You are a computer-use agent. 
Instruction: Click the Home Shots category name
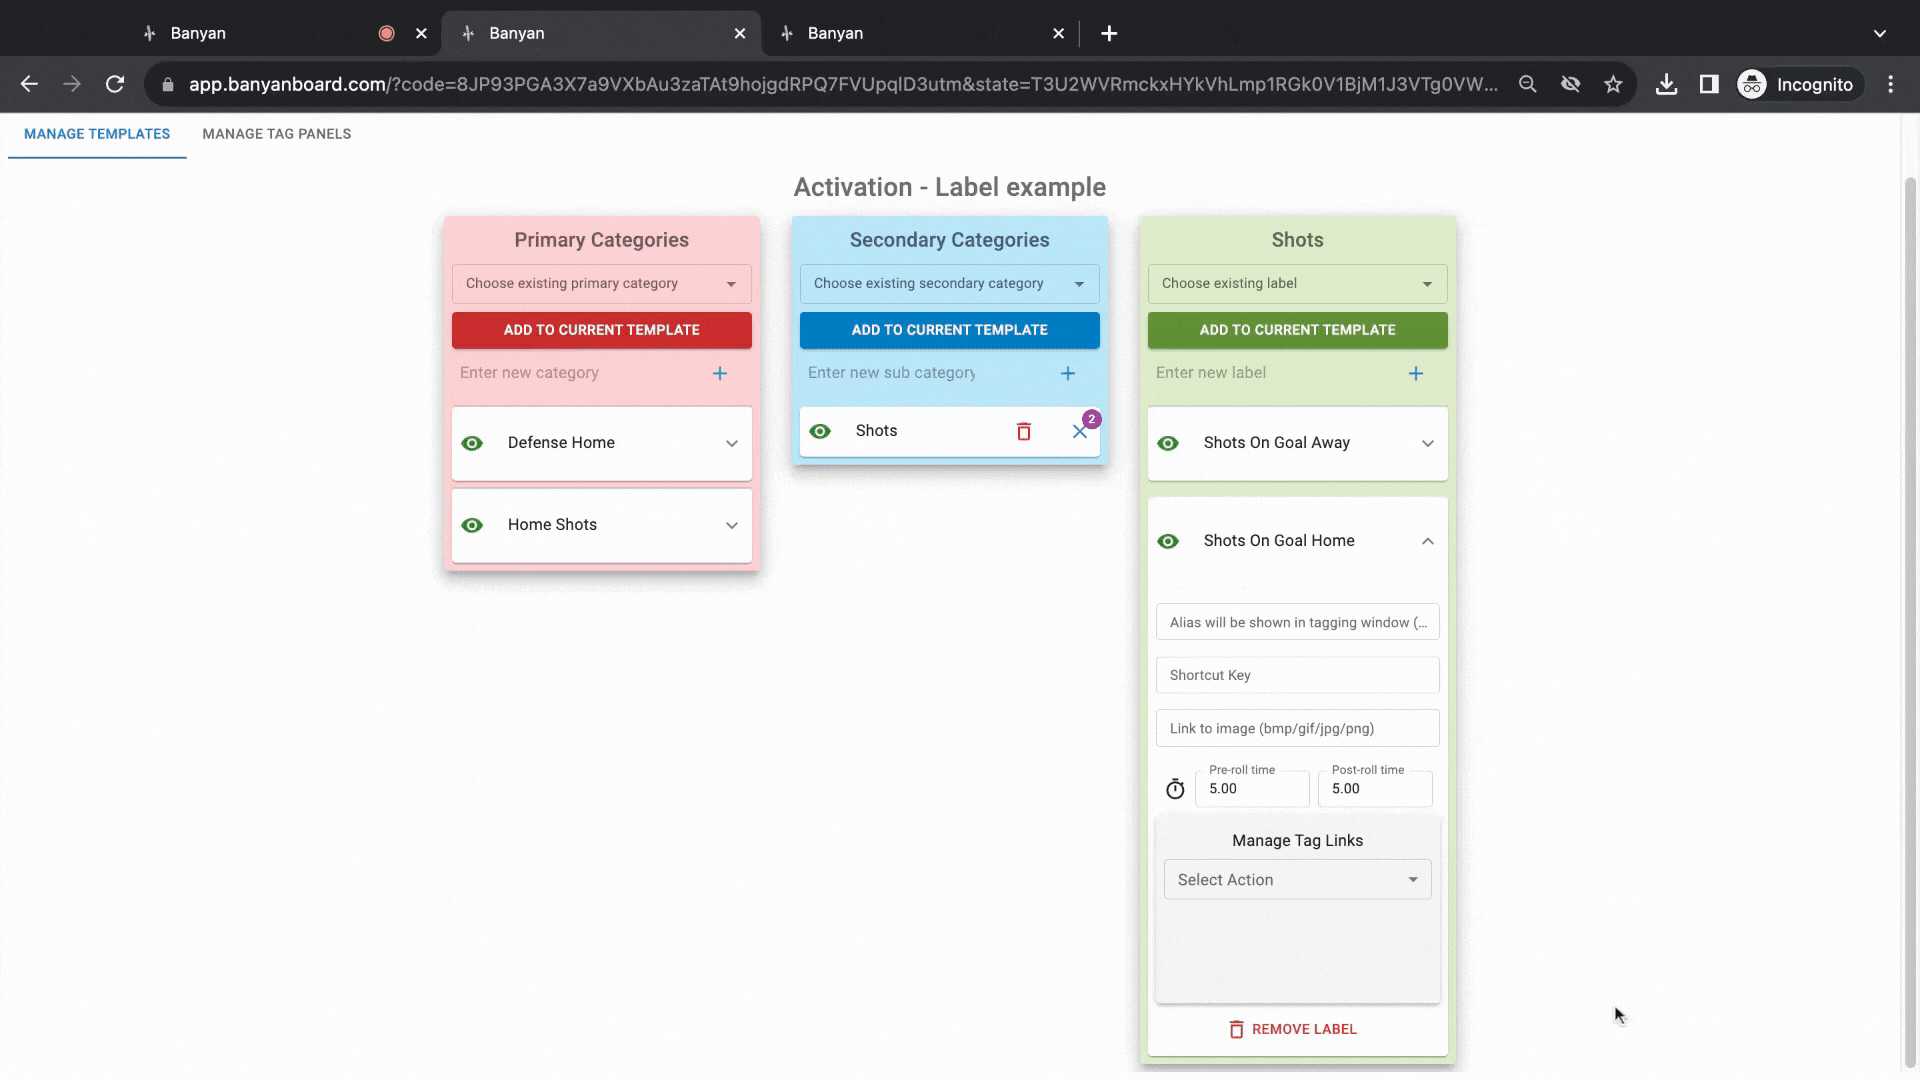(552, 525)
